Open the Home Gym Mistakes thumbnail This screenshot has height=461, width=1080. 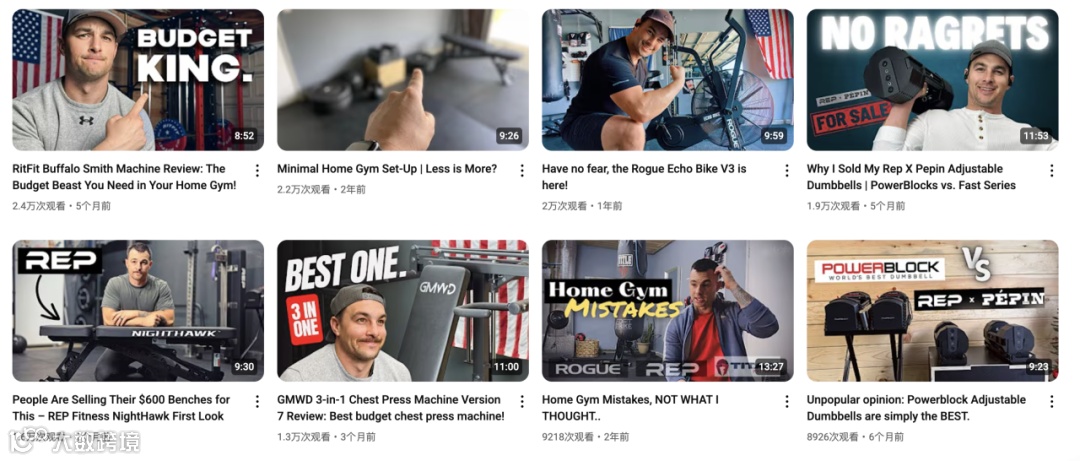667,310
